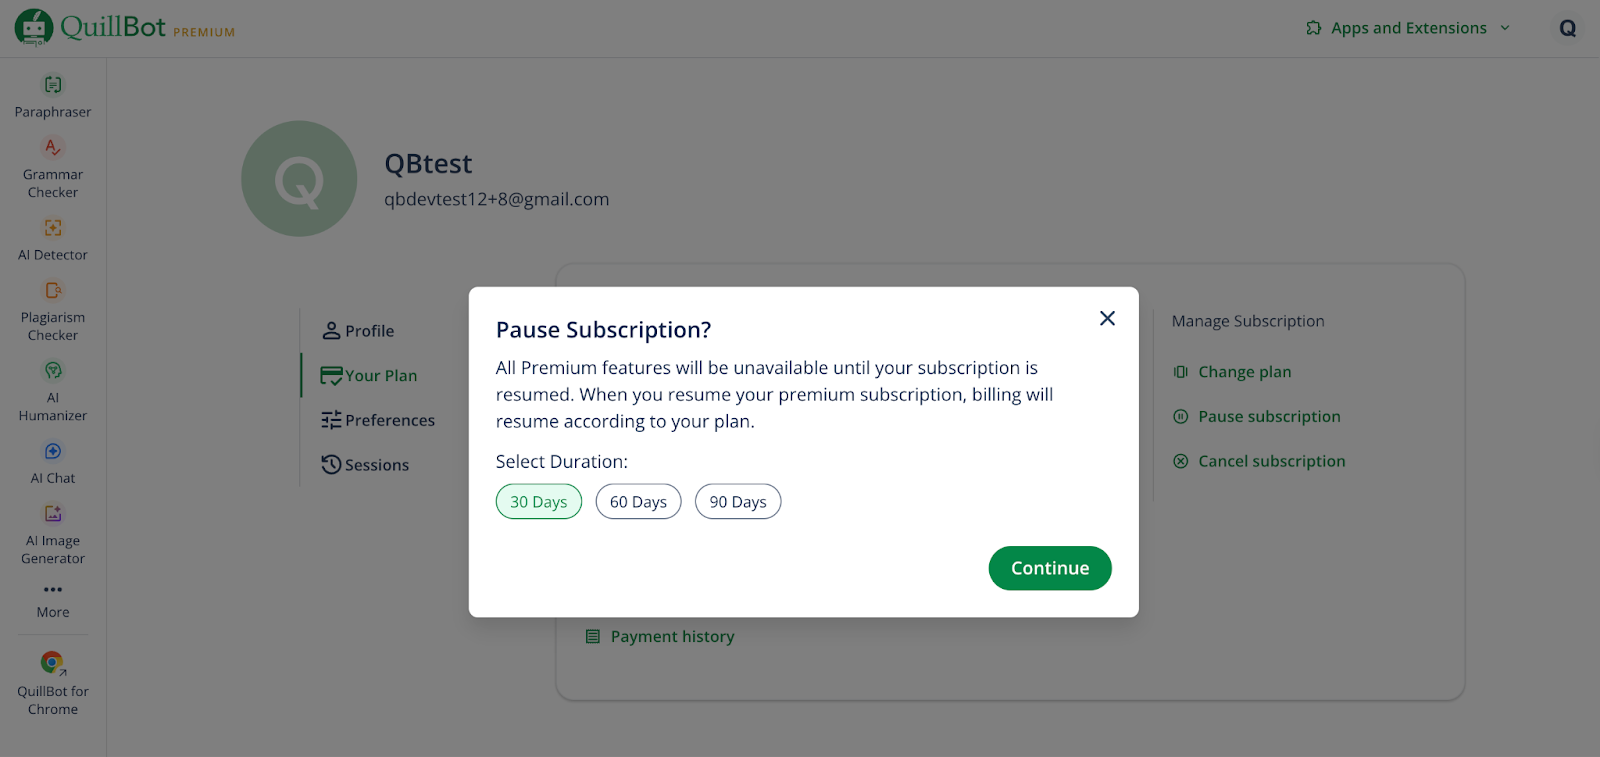Open the account avatar menu
This screenshot has width=1600, height=757.
click(1567, 28)
